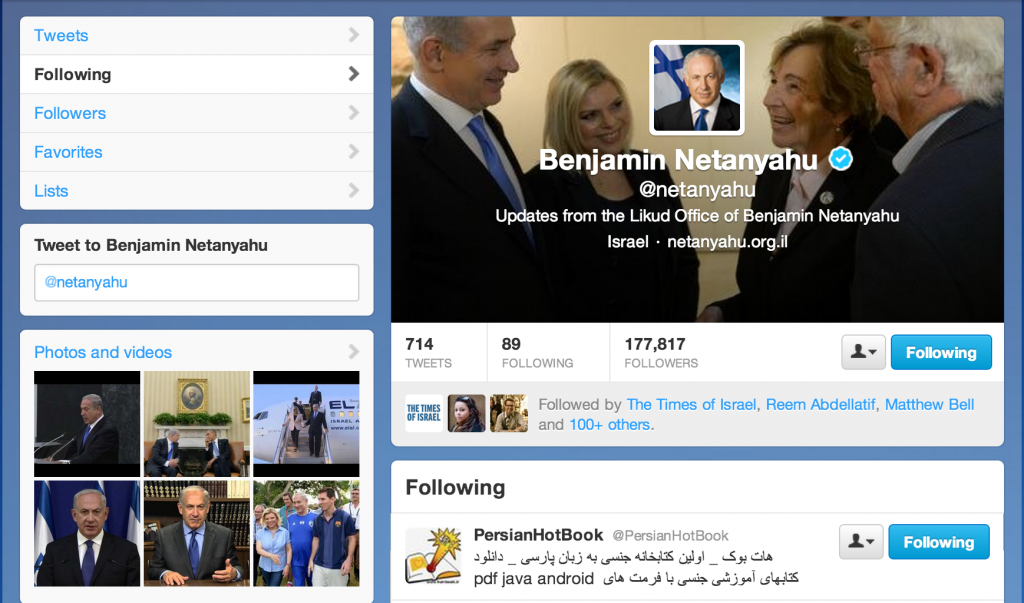Select Followers in the sidebar menu
Screen dimensions: 1024x603
(197, 113)
